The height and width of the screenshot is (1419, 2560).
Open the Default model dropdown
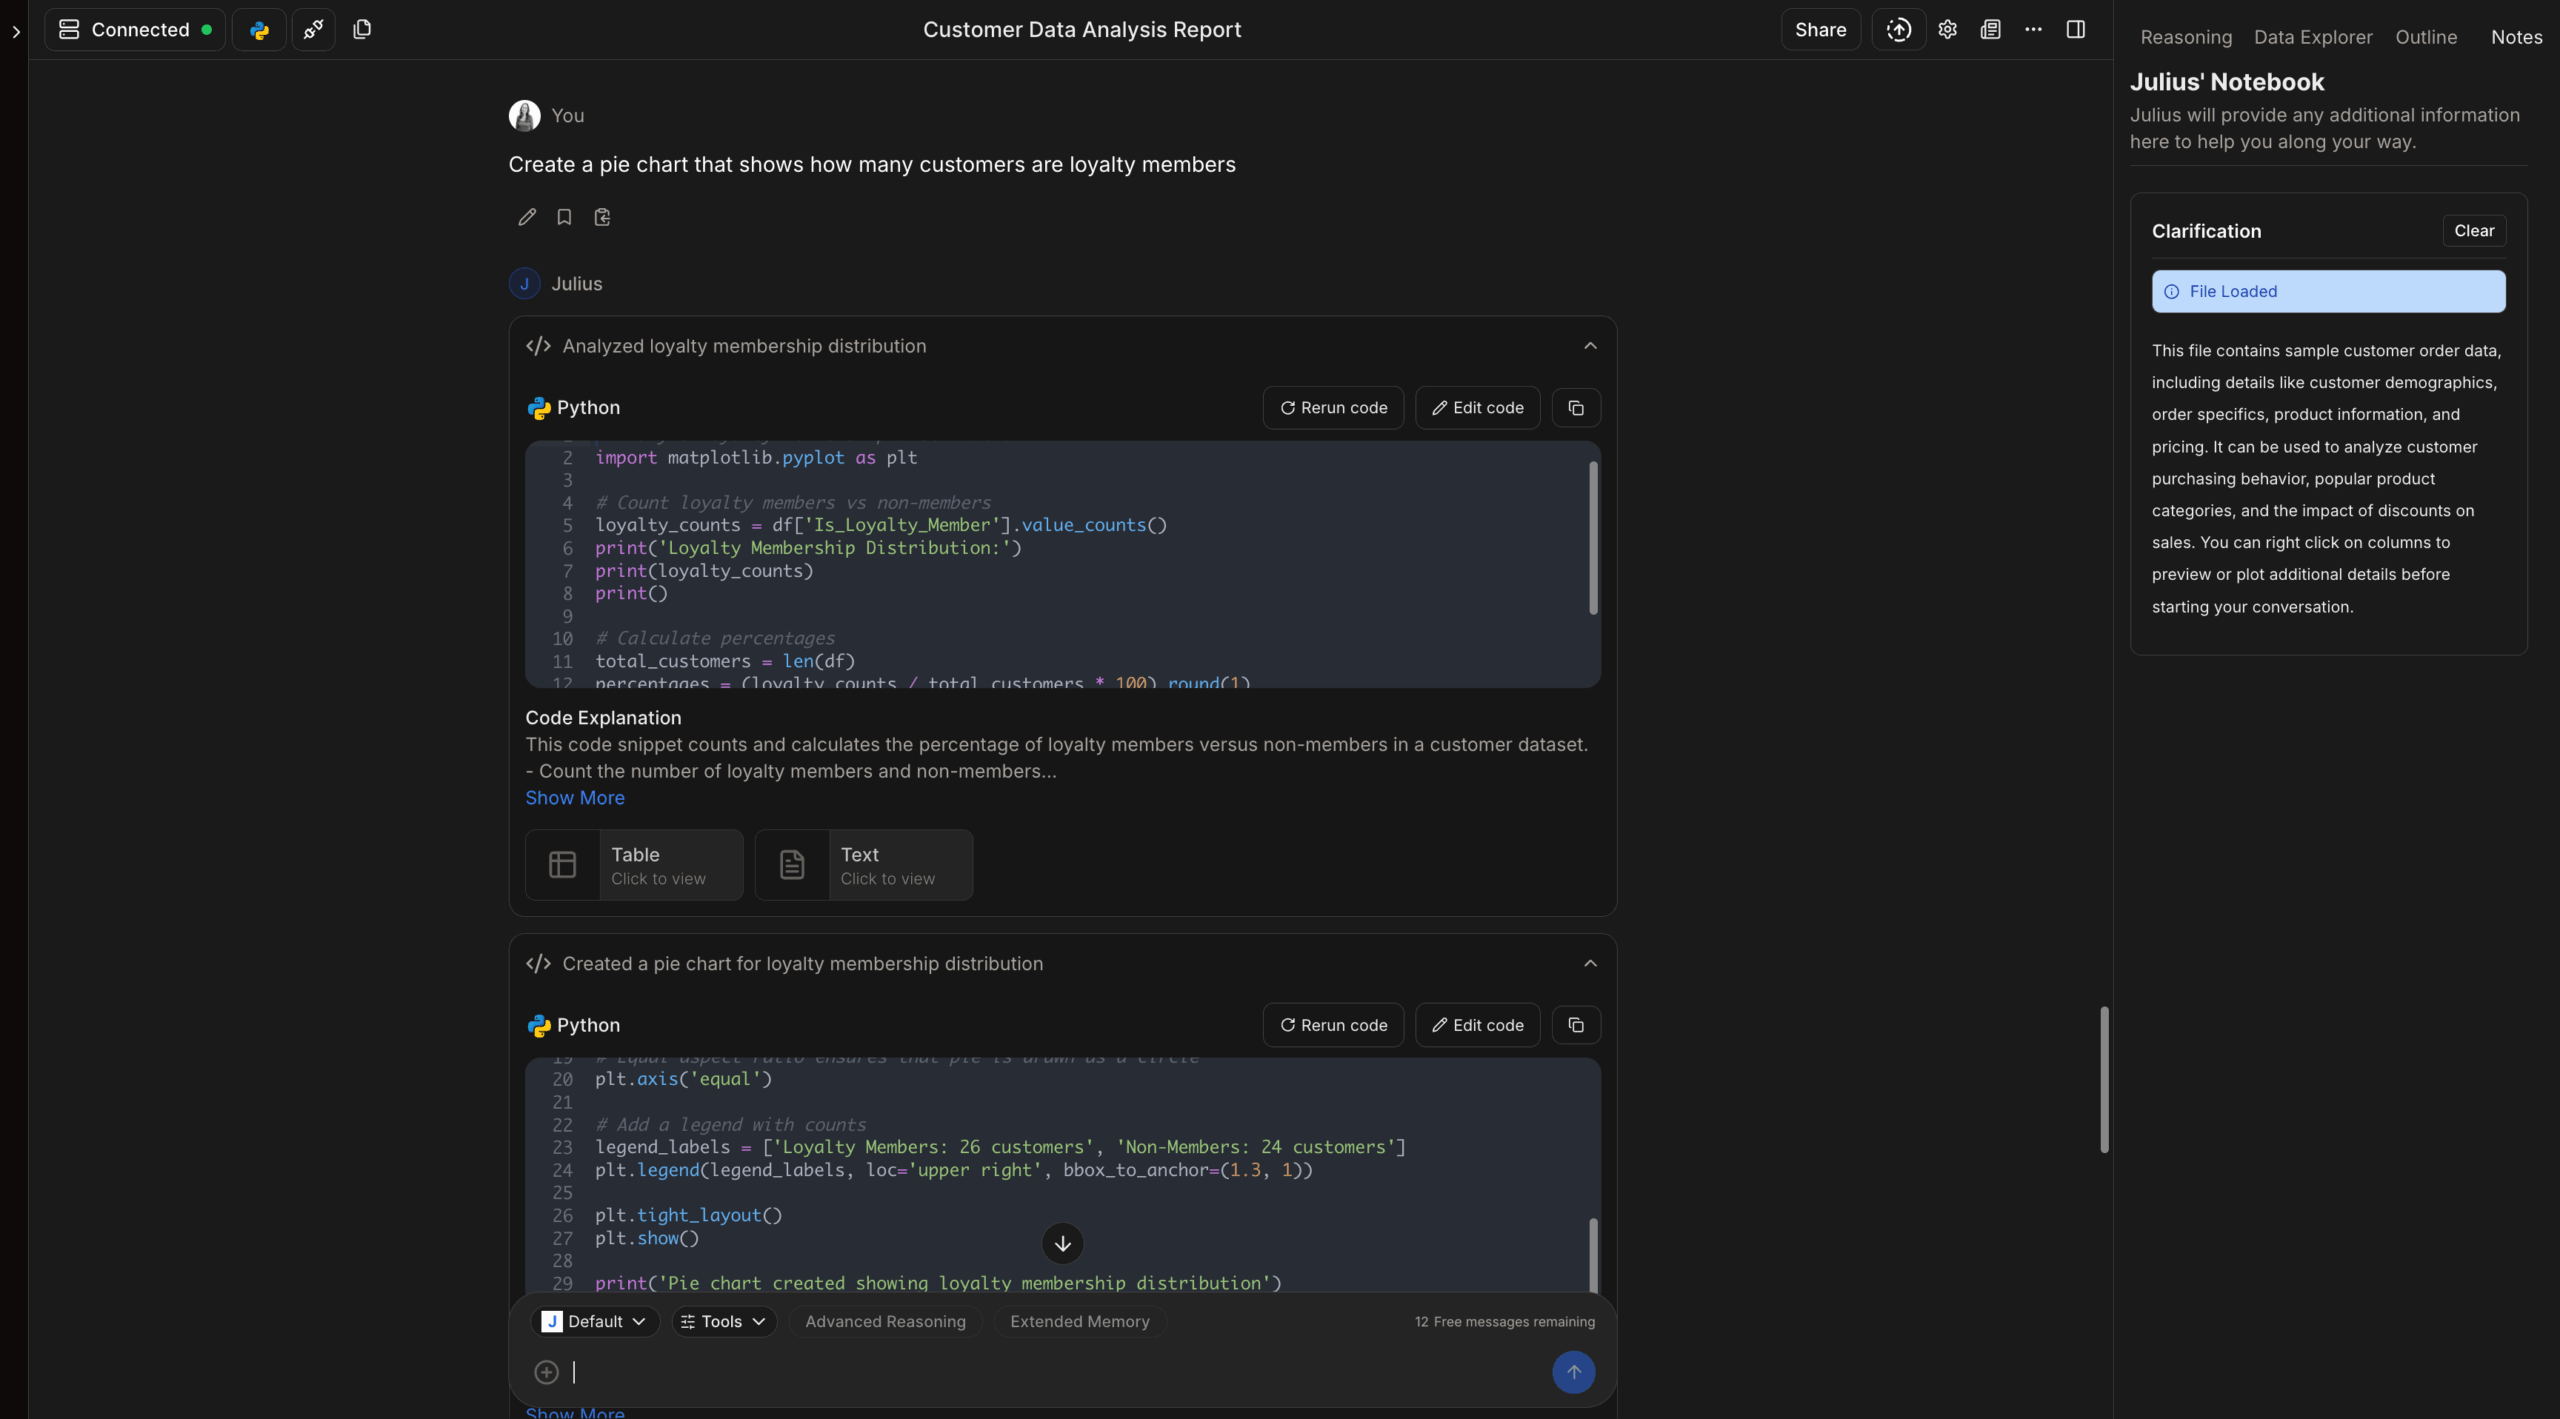594,1321
